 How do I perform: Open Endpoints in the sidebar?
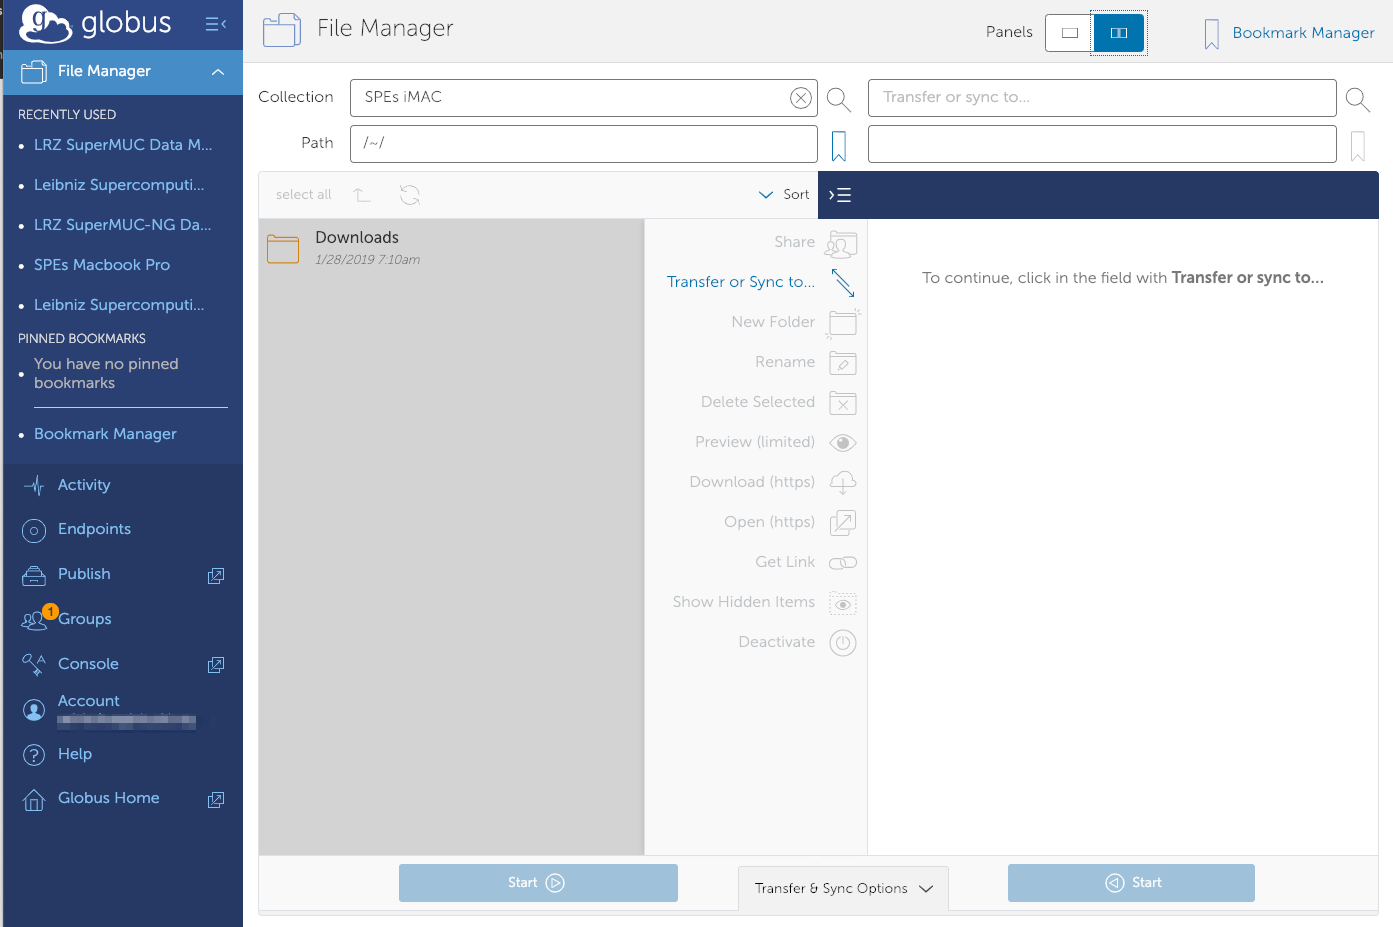click(94, 529)
